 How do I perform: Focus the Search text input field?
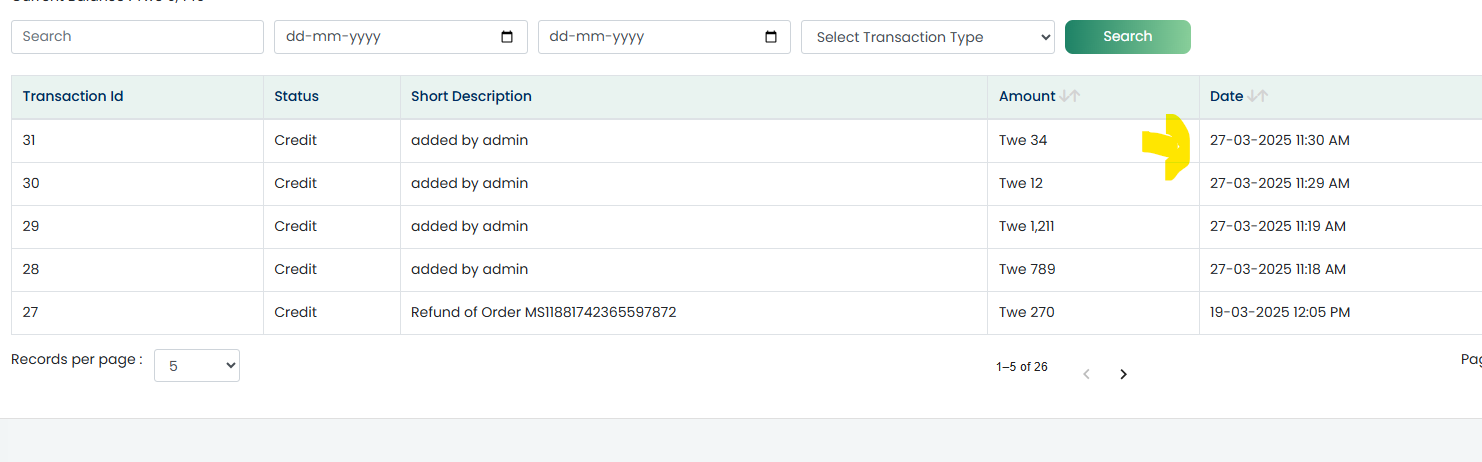pyautogui.click(x=137, y=37)
